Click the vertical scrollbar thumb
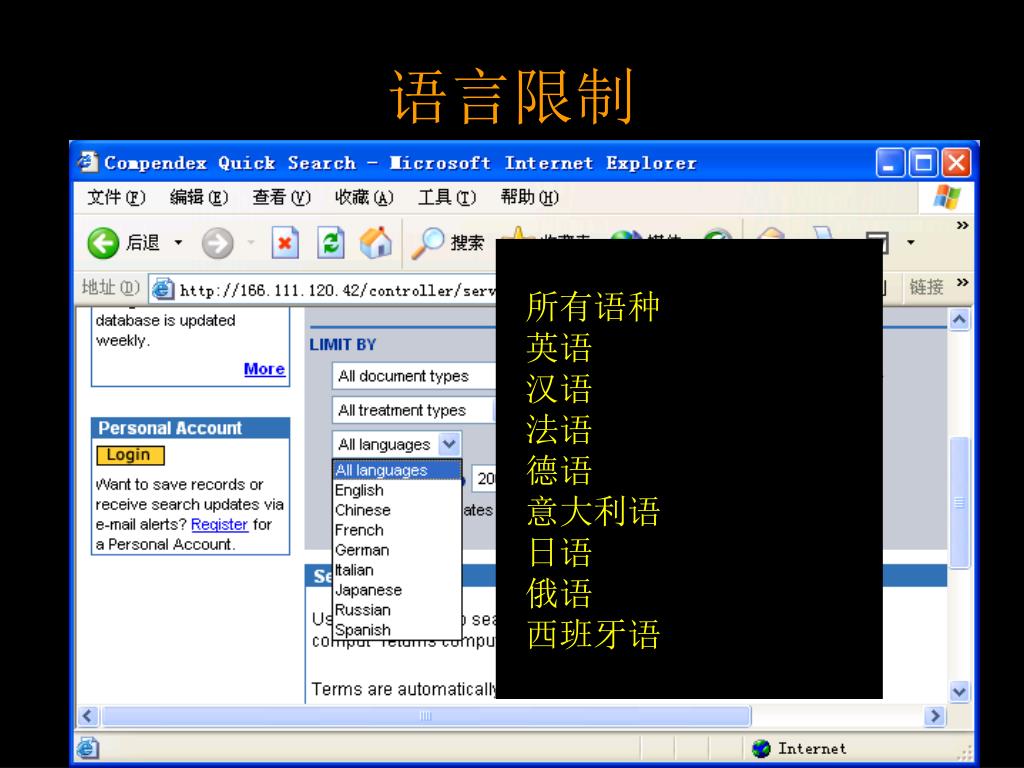This screenshot has width=1024, height=768. pyautogui.click(x=959, y=502)
